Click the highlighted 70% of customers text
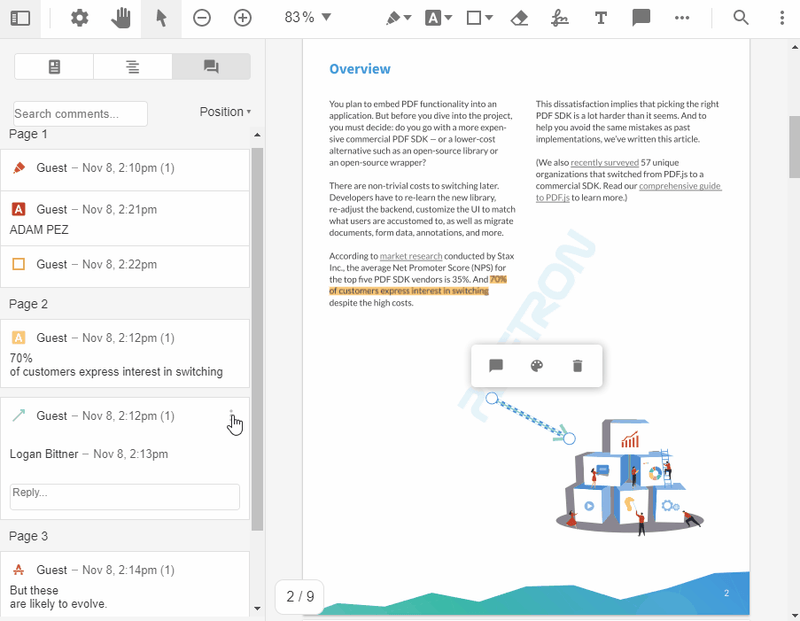Viewport: 800px width, 621px height. (x=409, y=291)
